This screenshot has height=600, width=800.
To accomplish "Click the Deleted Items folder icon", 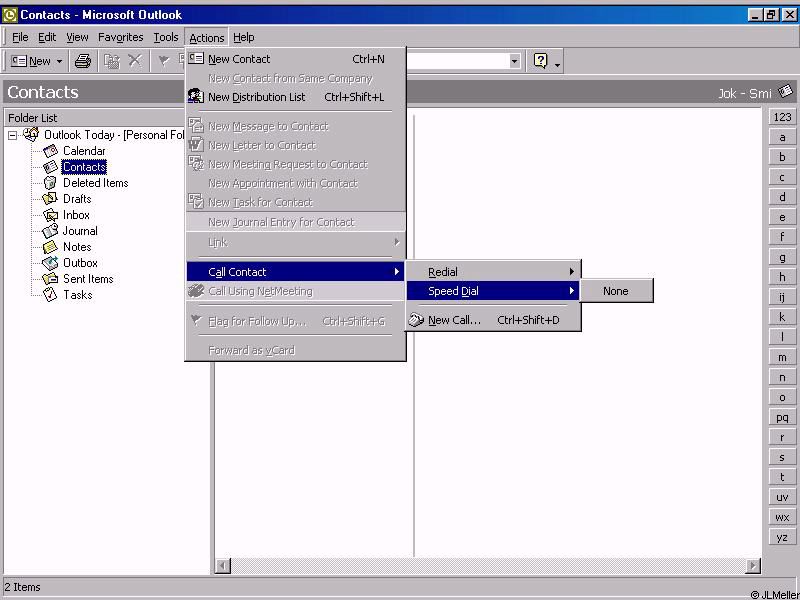I will (51, 183).
